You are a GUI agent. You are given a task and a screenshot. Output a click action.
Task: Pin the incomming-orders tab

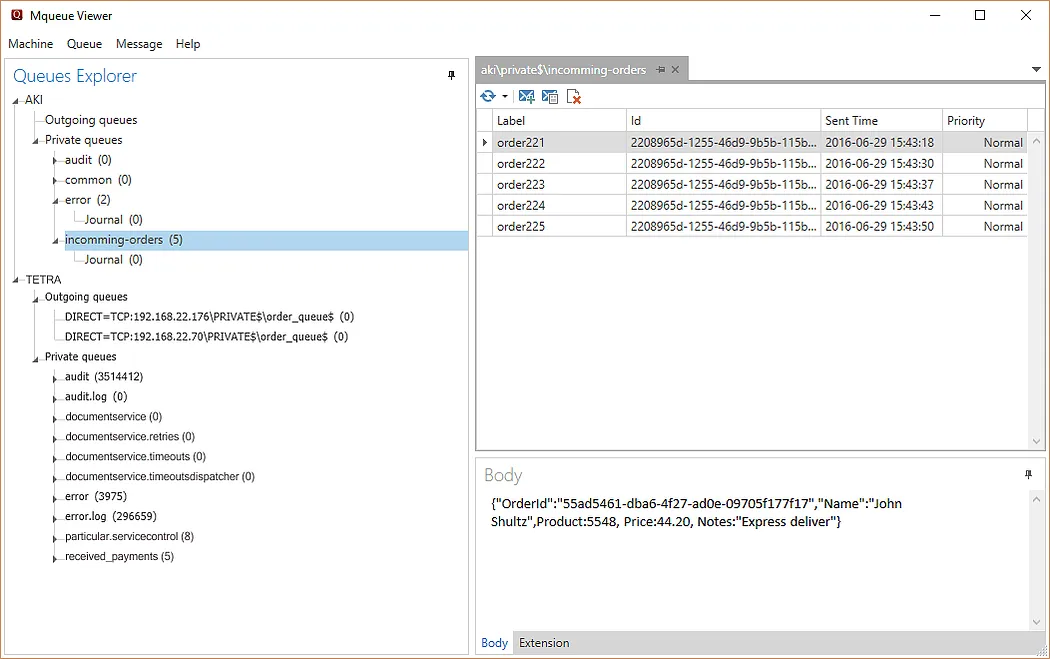tap(661, 70)
